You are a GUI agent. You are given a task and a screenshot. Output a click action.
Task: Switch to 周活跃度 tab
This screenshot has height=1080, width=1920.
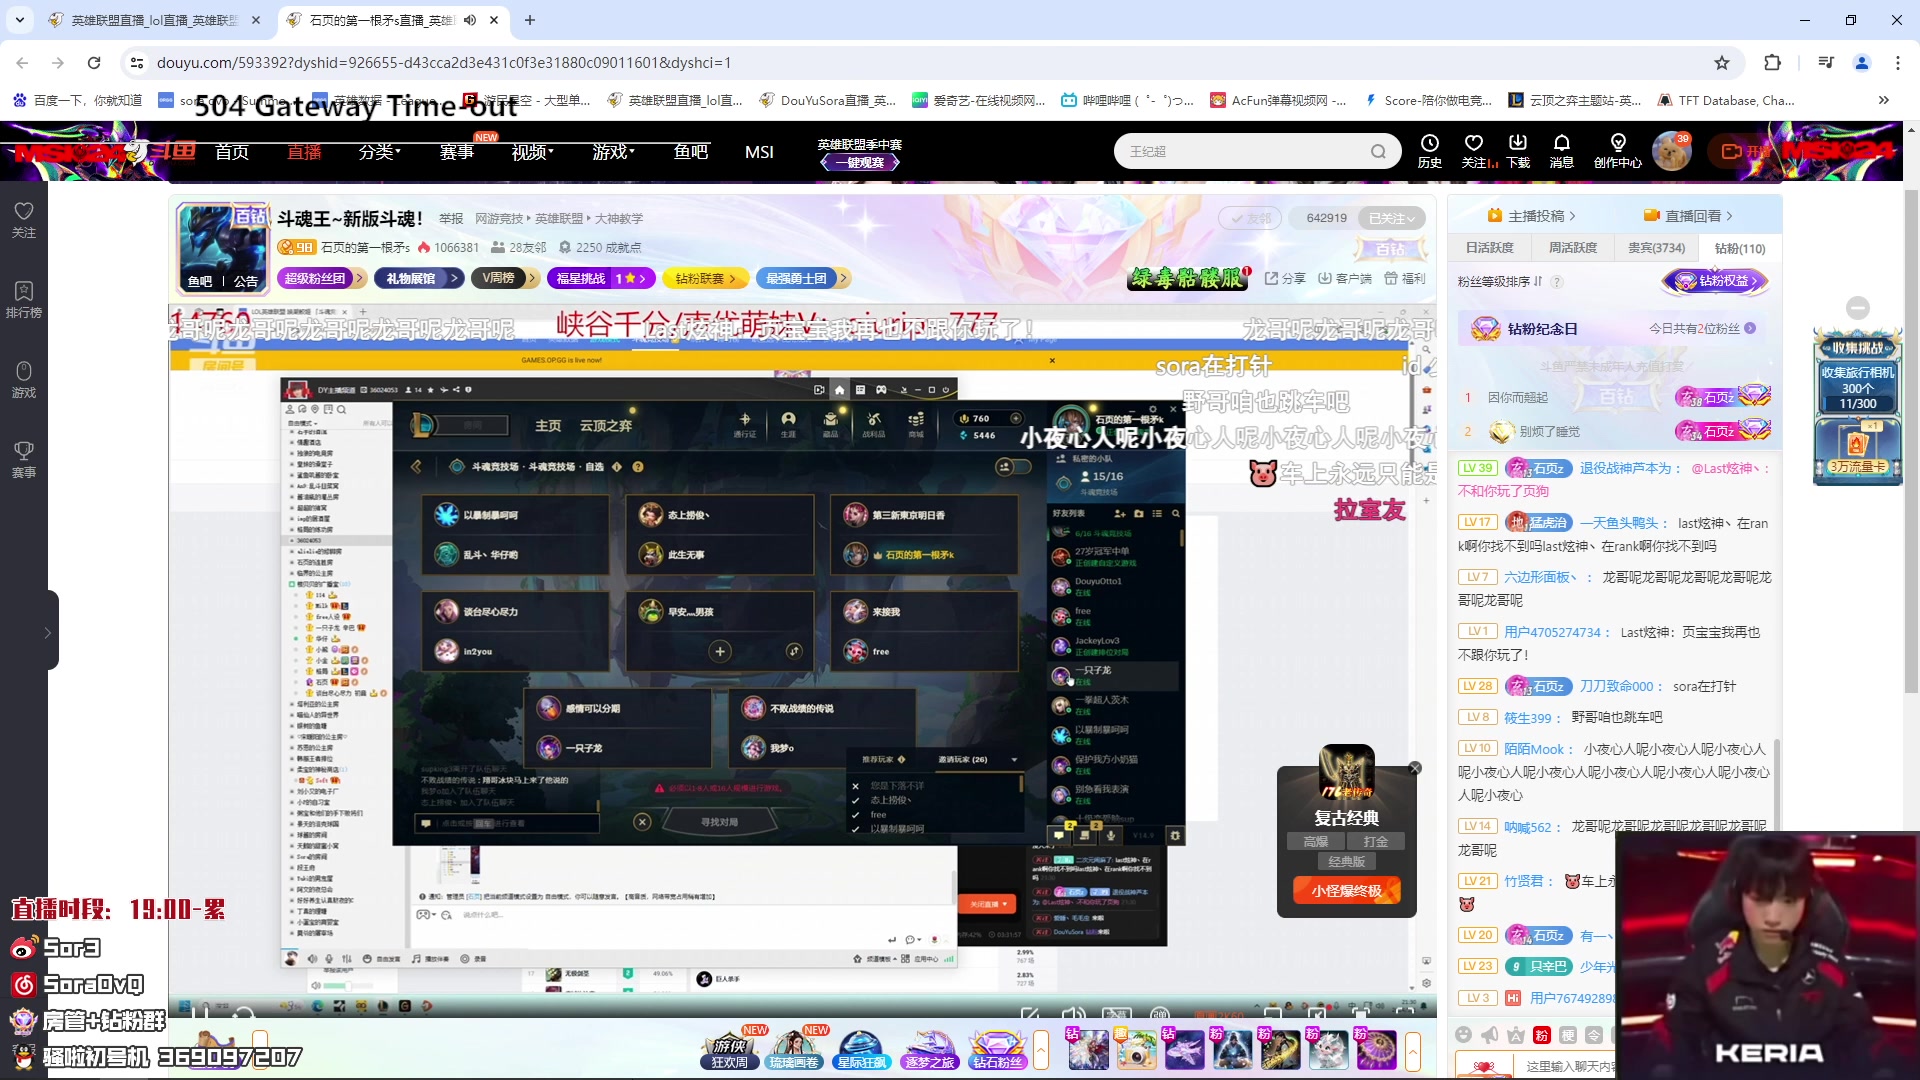pyautogui.click(x=1573, y=248)
